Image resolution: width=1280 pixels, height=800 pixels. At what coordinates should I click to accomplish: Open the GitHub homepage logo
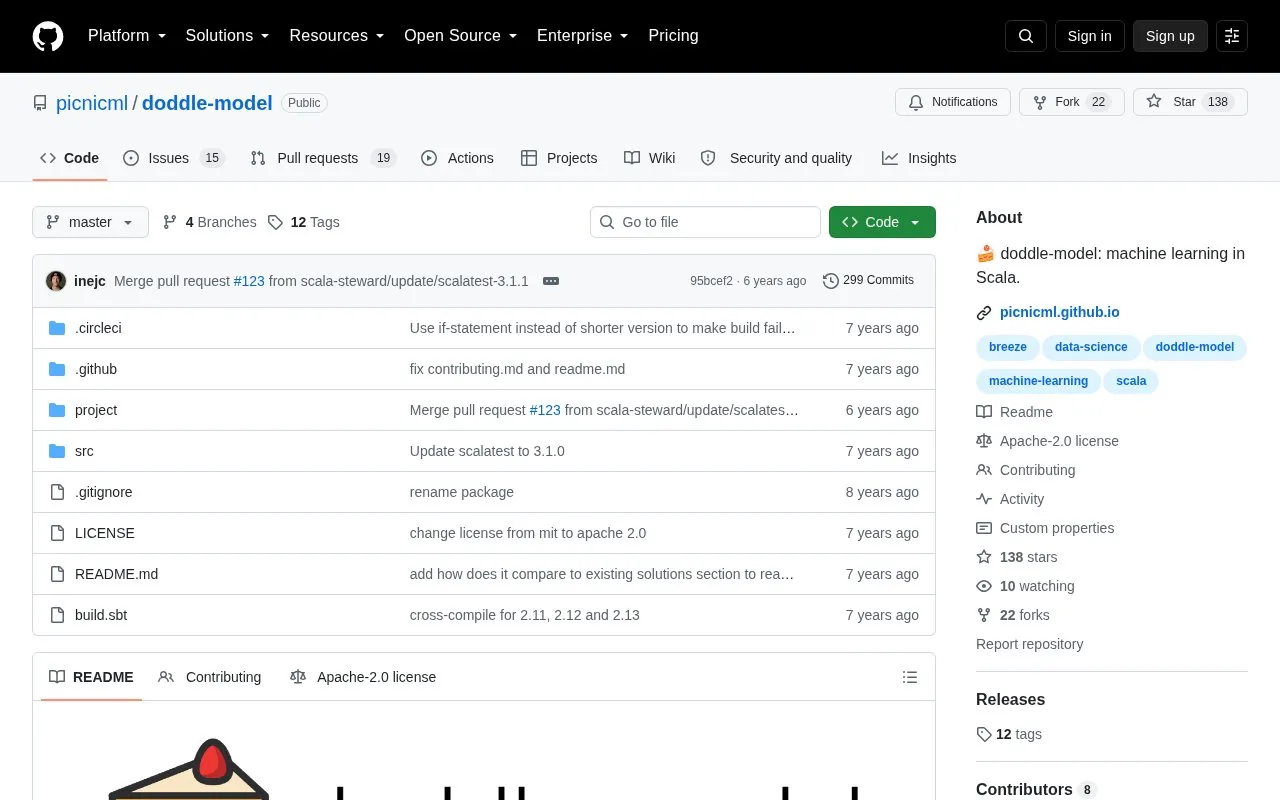[48, 36]
